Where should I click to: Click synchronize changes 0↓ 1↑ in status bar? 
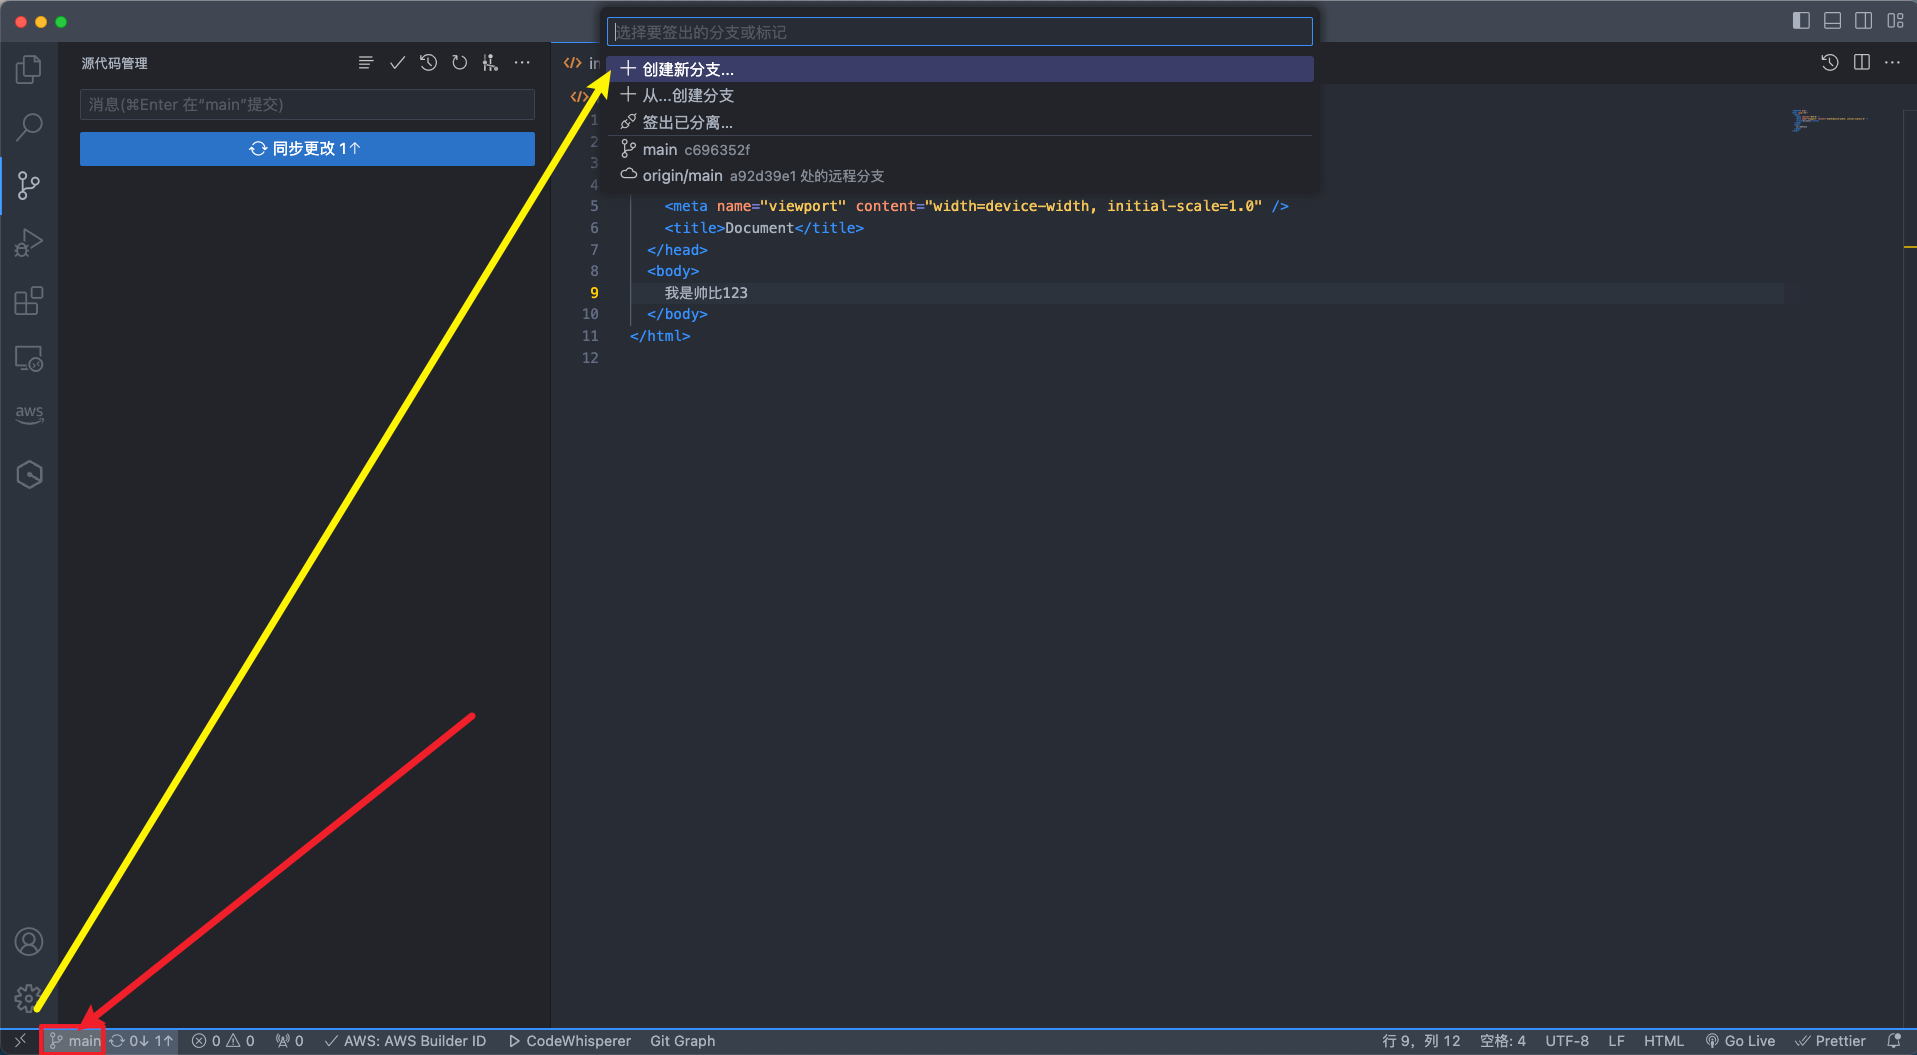tap(142, 1041)
